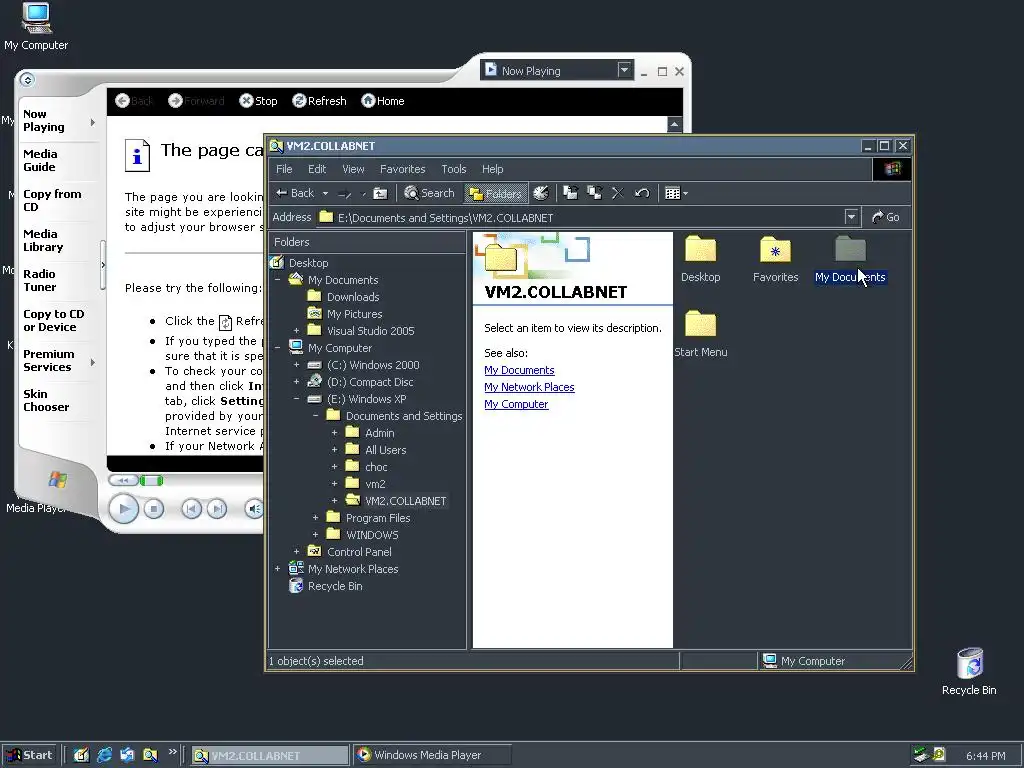Select (D:) Compact Disc in tree
The width and height of the screenshot is (1024, 768).
[x=370, y=382]
